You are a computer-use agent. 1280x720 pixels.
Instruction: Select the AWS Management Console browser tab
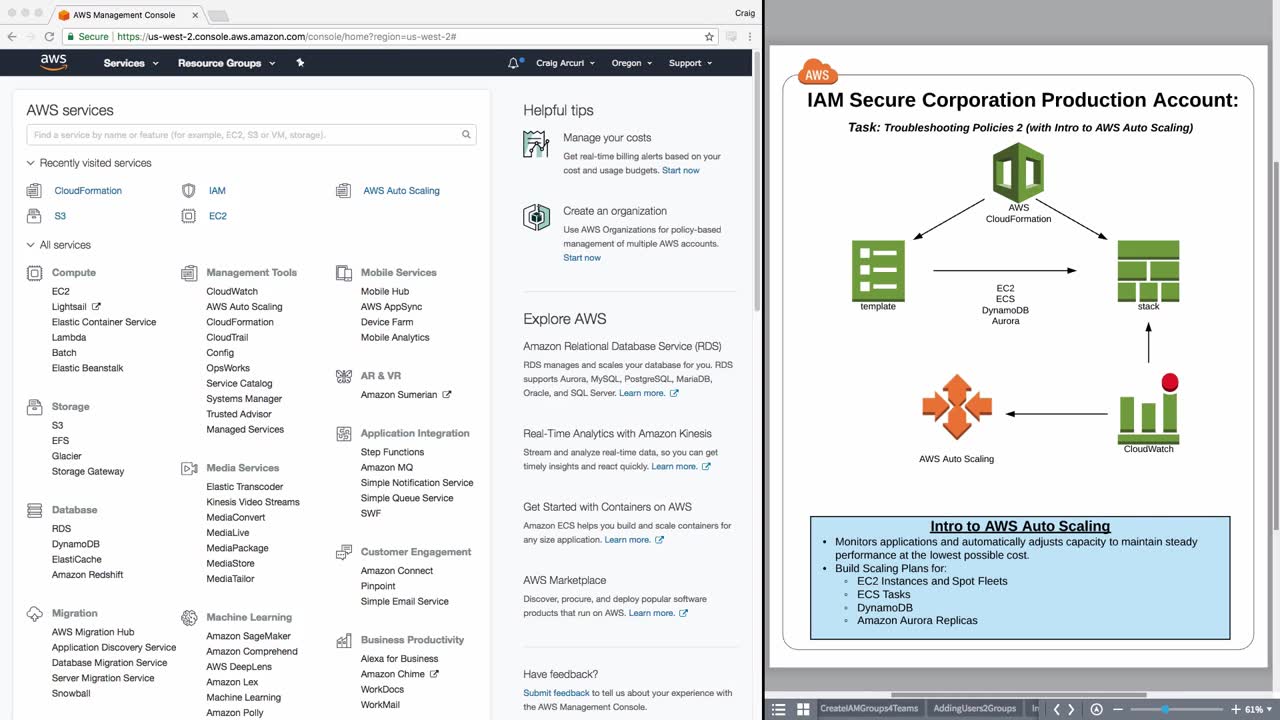(127, 14)
